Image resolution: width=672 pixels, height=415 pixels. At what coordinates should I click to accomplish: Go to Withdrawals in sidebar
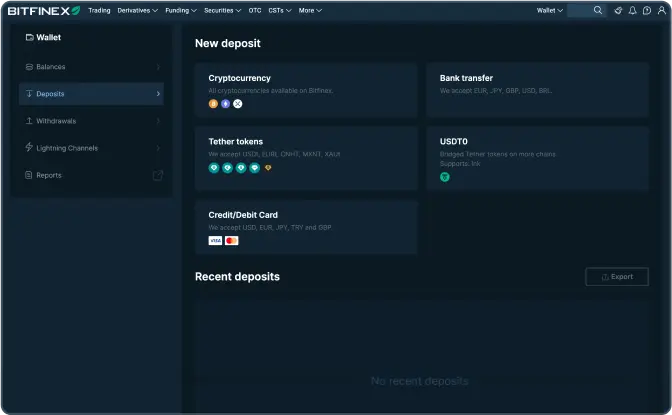(91, 121)
